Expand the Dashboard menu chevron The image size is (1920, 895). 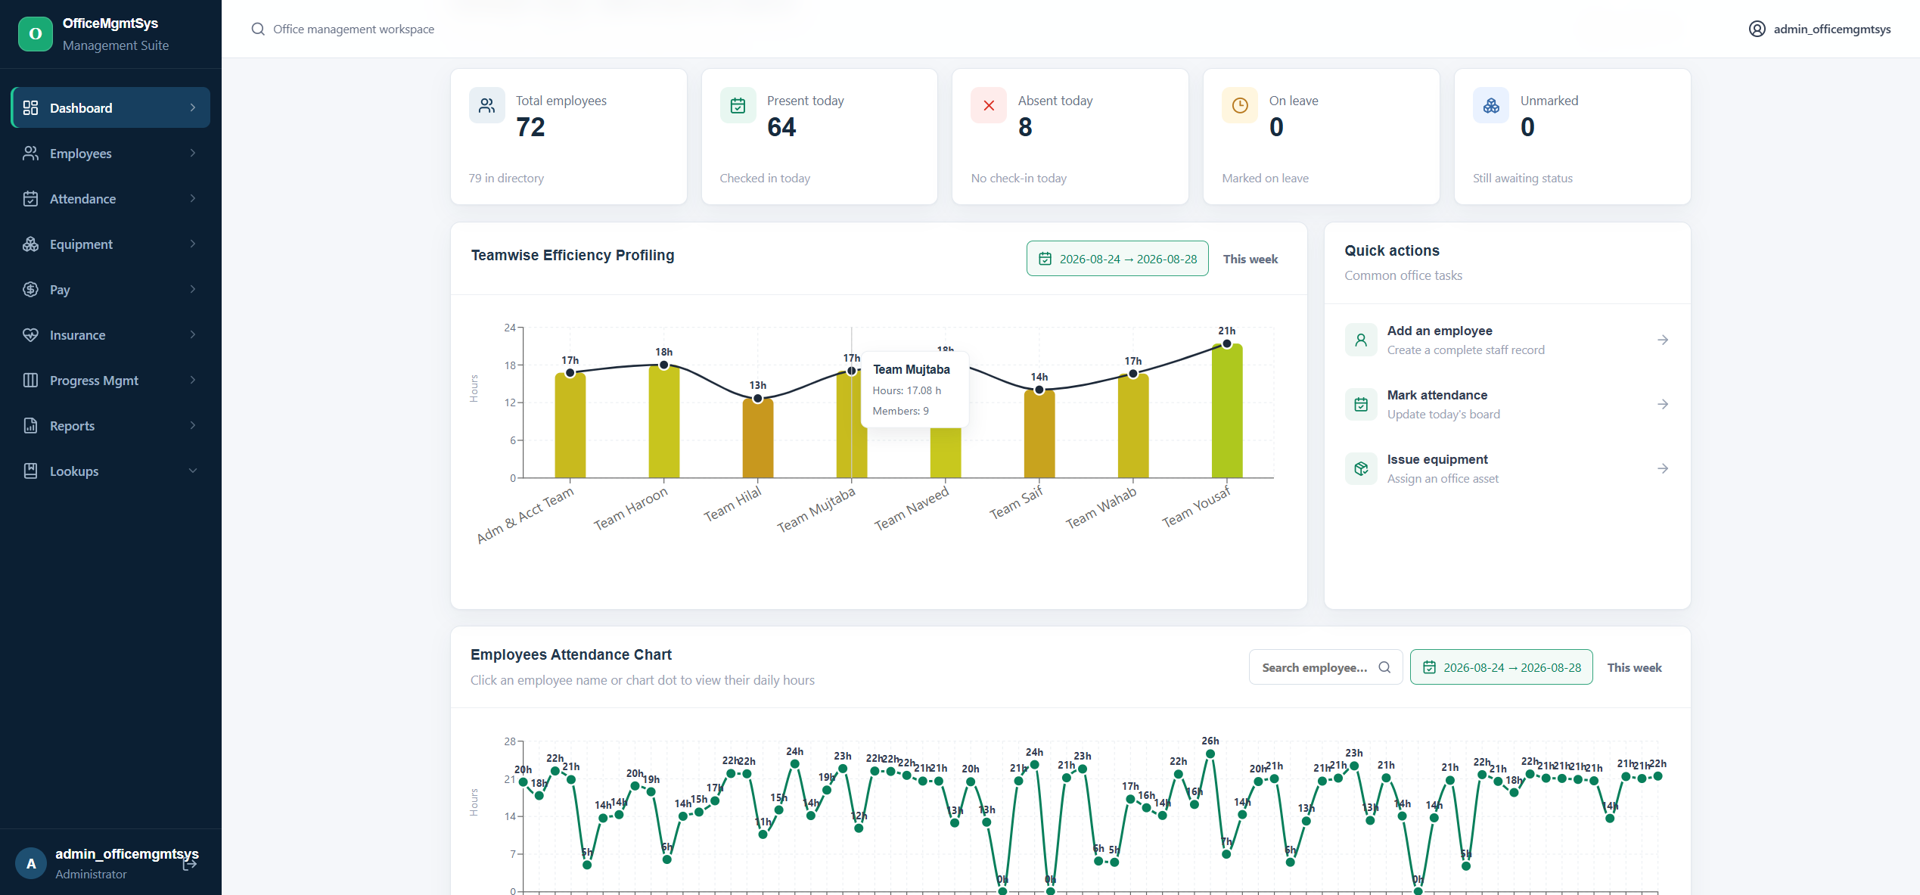[x=193, y=107]
